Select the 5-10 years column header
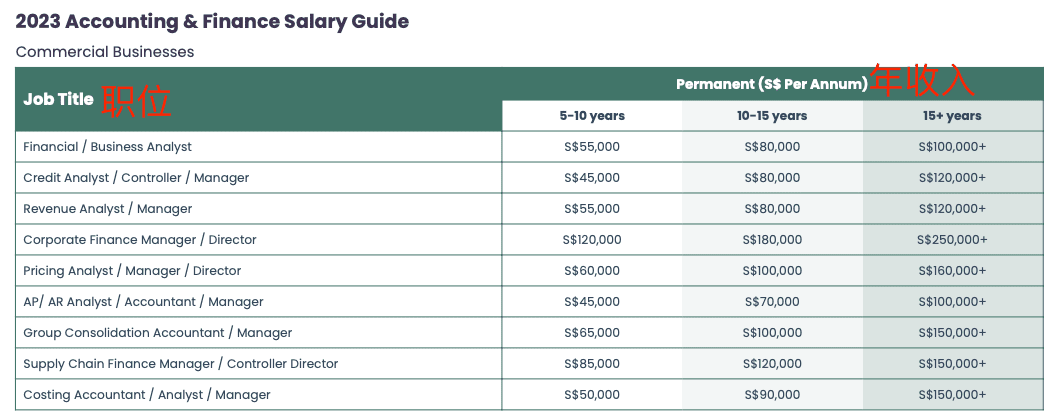The image size is (1052, 418). click(592, 116)
